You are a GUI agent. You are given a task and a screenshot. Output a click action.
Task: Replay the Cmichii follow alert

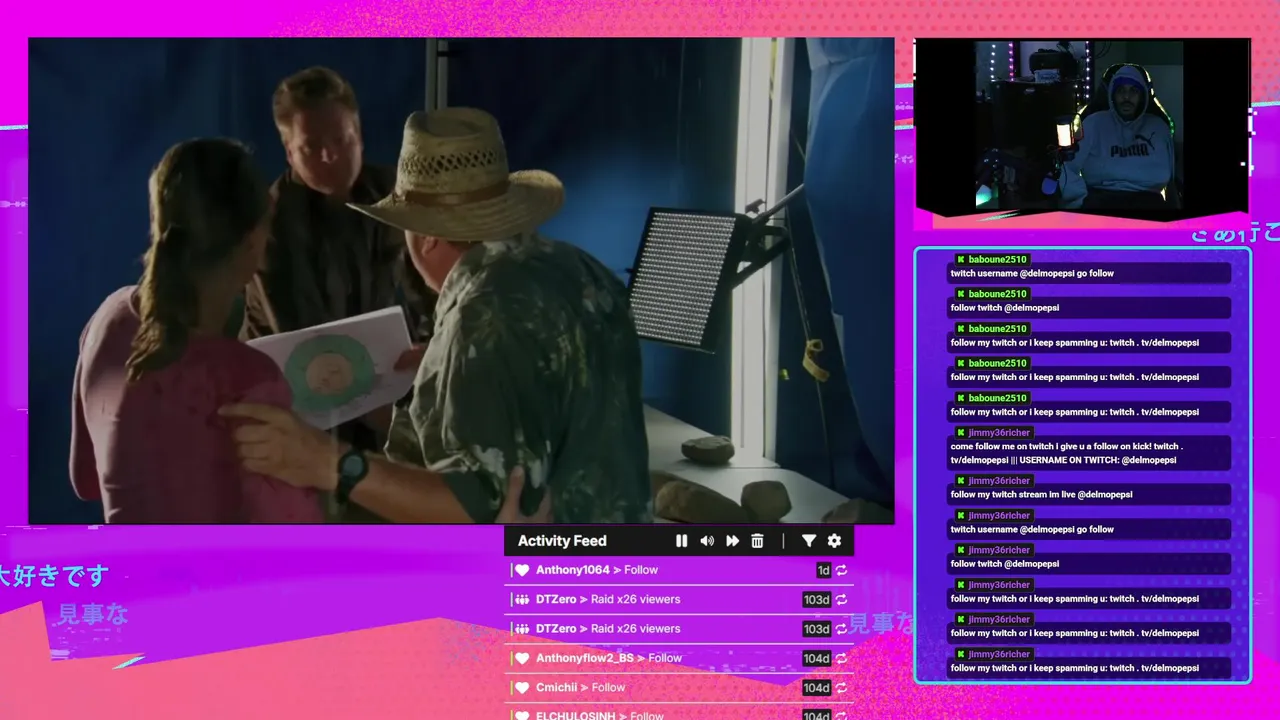[842, 688]
